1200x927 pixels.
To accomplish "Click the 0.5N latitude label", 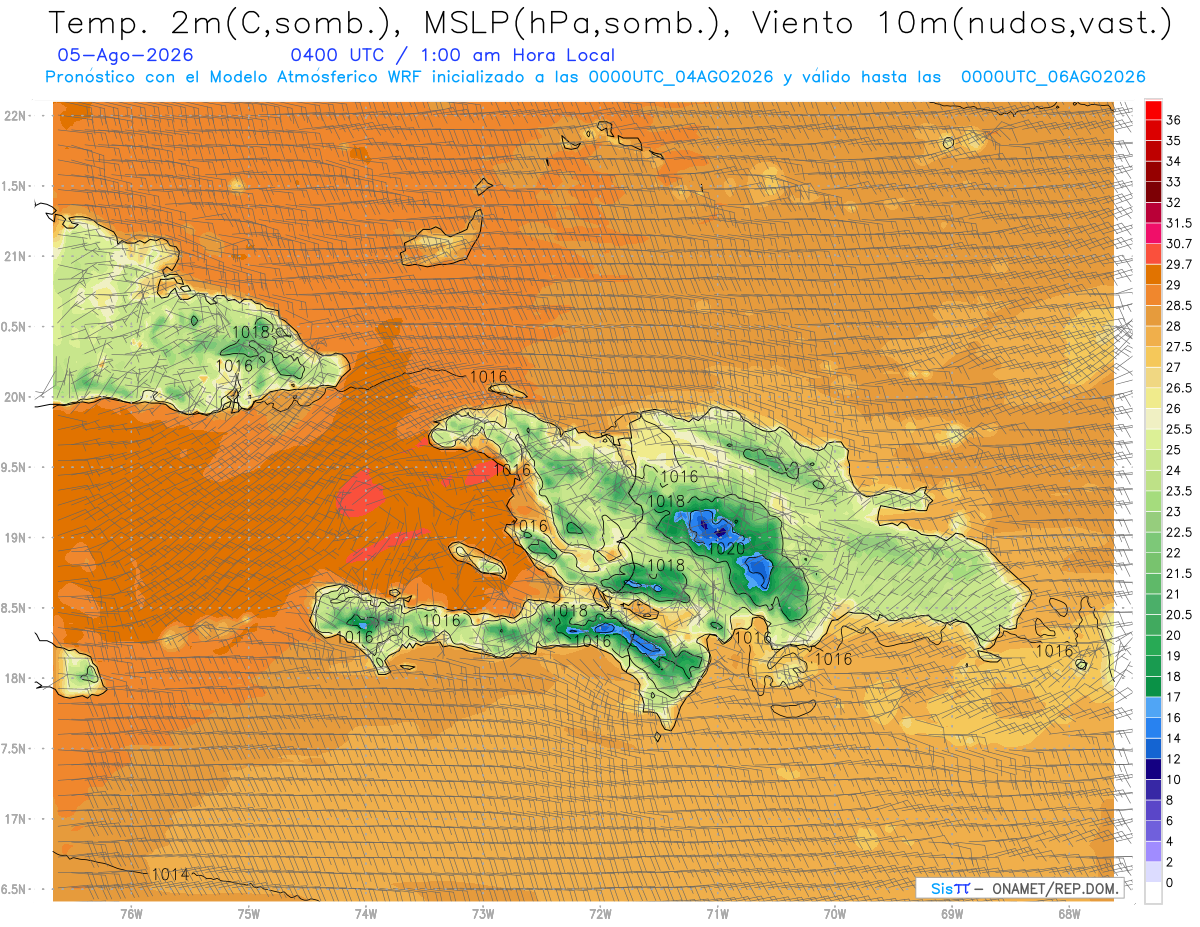I will pyautogui.click(x=15, y=327).
